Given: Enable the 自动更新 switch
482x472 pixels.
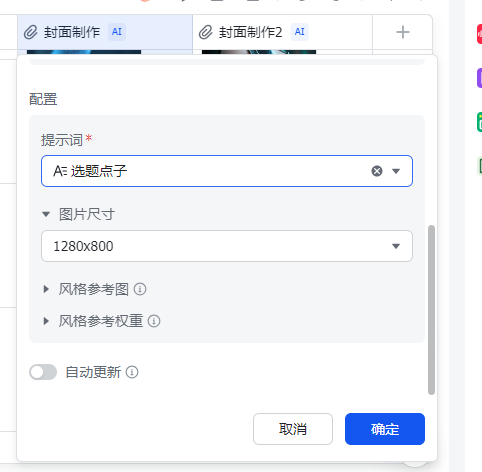Looking at the screenshot, I should (43, 372).
